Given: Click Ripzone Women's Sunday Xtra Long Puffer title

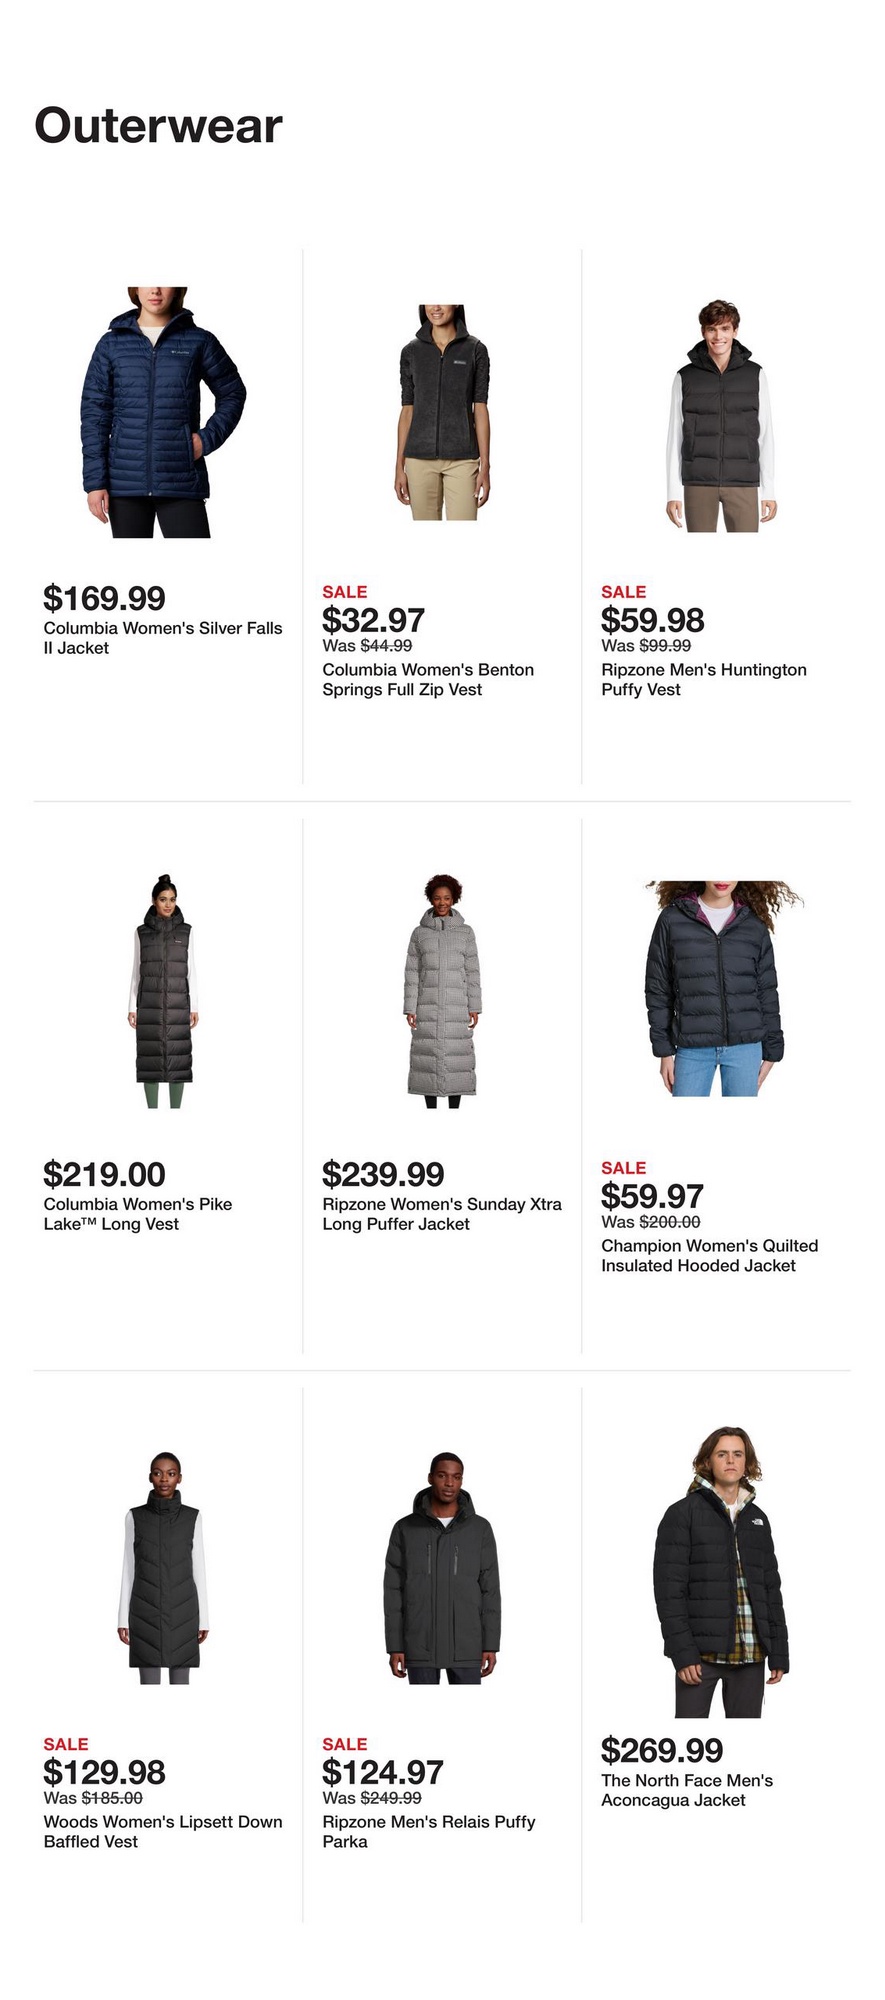Looking at the screenshot, I should point(442,1214).
